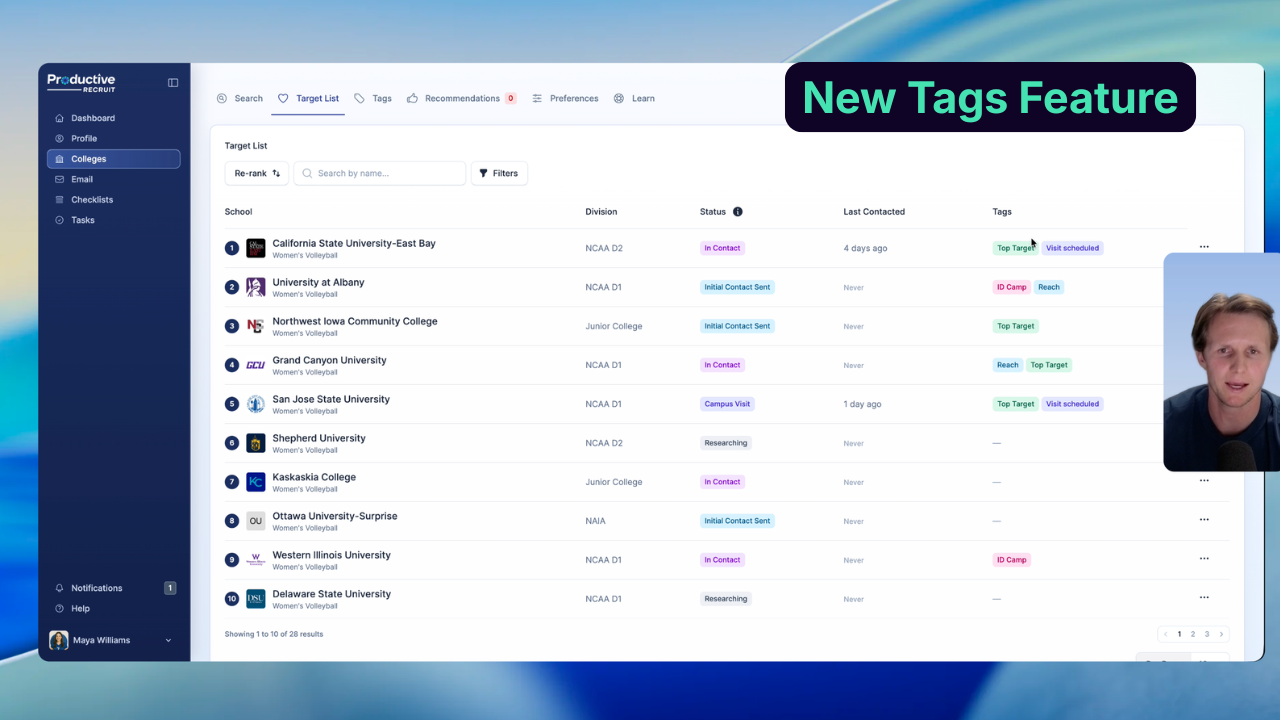Click ID Camp tag on Western Illinois University
Viewport: 1280px width, 720px height.
coord(1012,560)
